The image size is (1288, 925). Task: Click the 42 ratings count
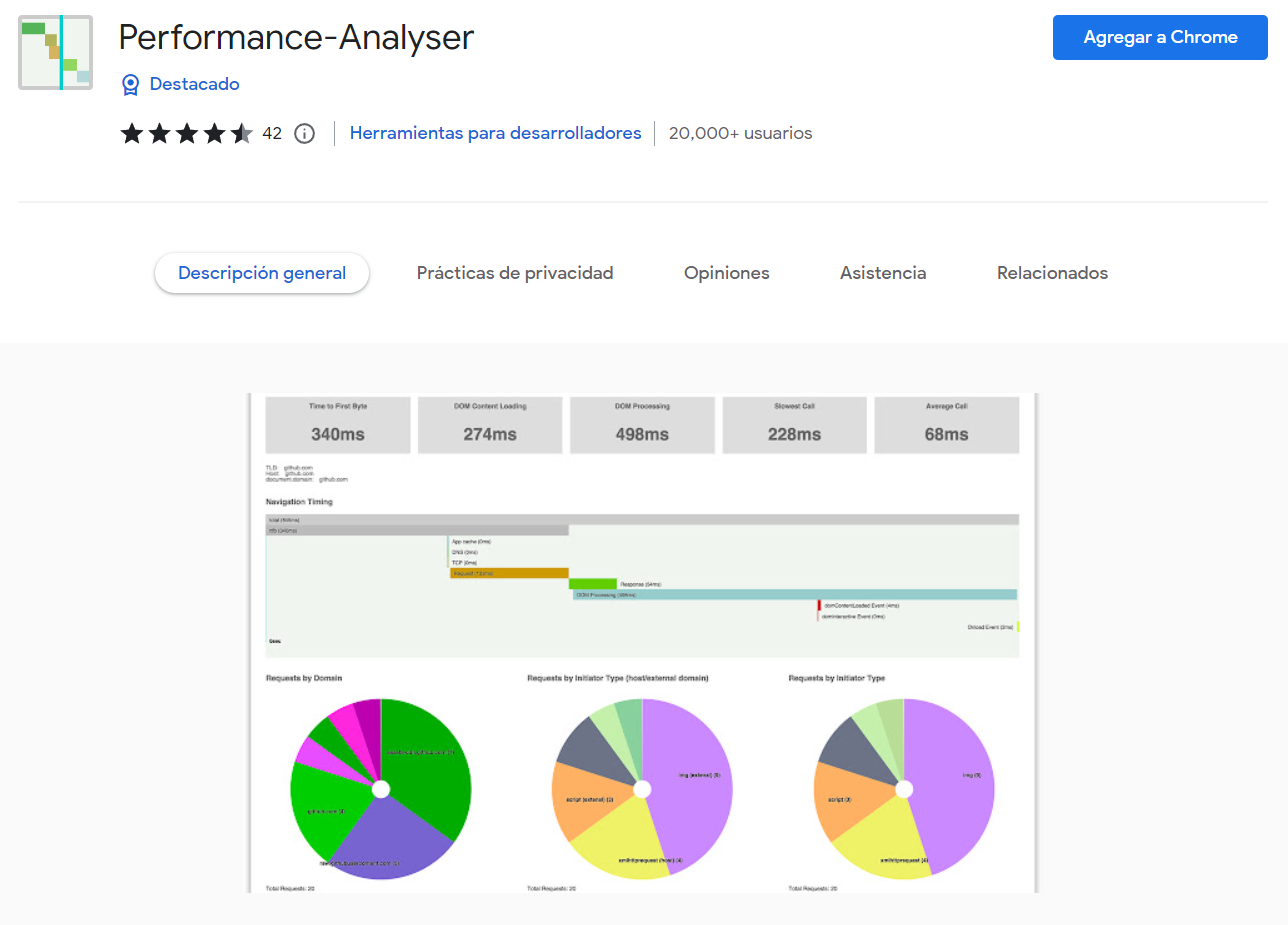[272, 133]
